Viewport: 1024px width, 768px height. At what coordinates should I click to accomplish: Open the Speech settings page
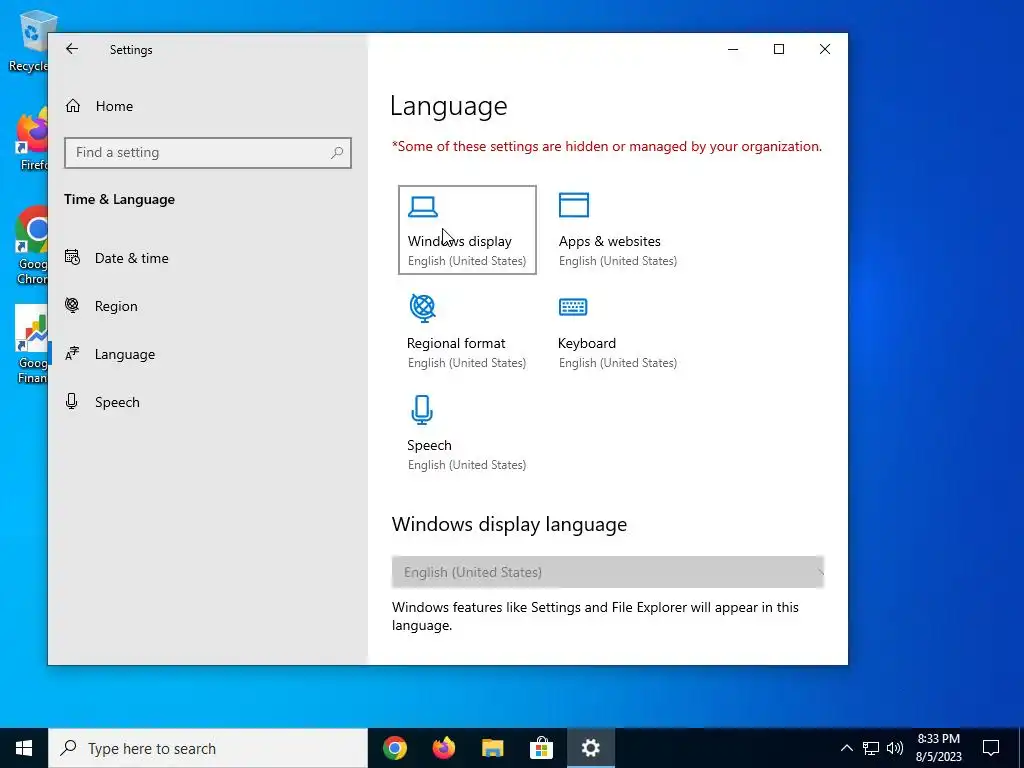coord(117,402)
